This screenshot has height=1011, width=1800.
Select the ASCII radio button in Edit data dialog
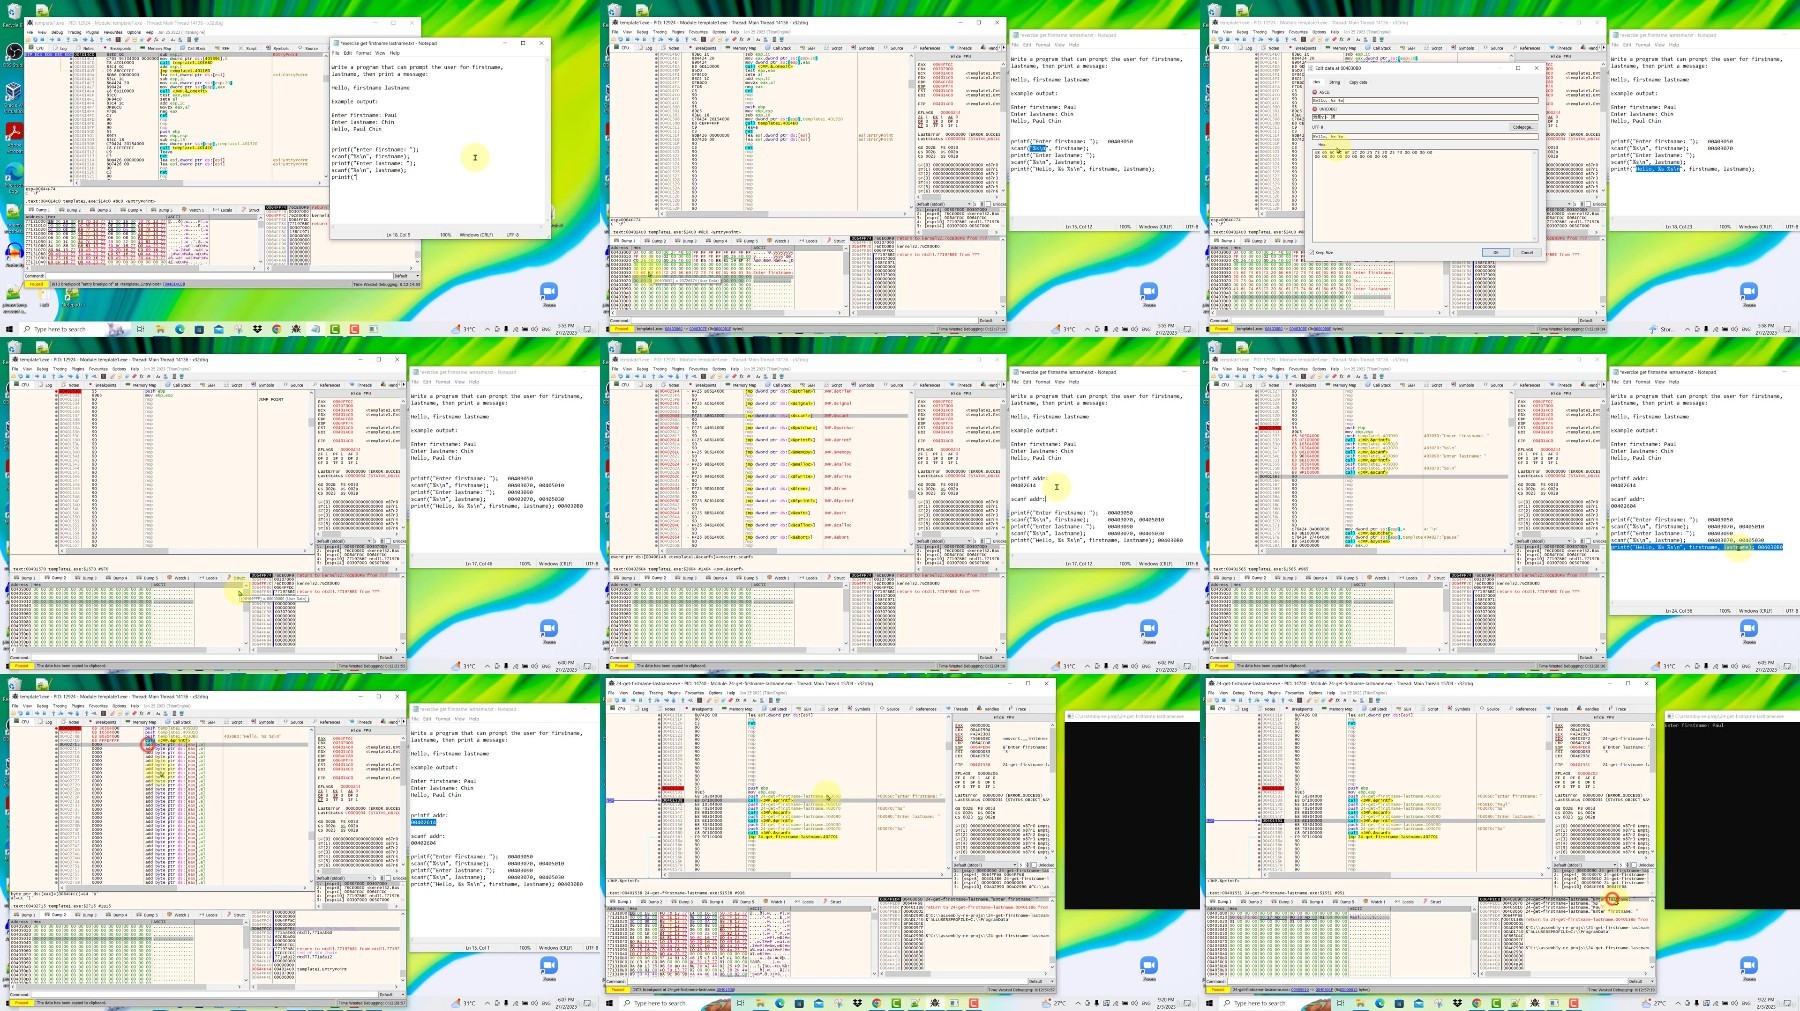pos(1315,92)
